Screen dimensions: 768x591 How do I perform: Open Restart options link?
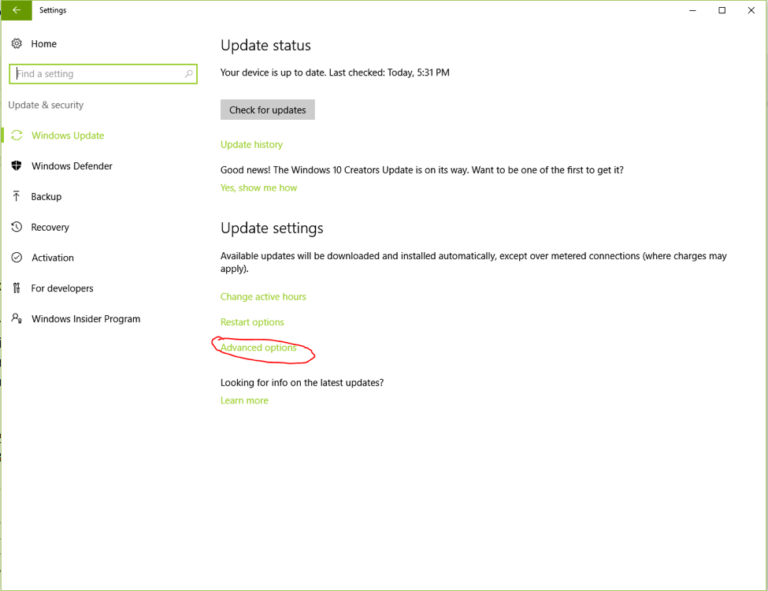tap(252, 322)
